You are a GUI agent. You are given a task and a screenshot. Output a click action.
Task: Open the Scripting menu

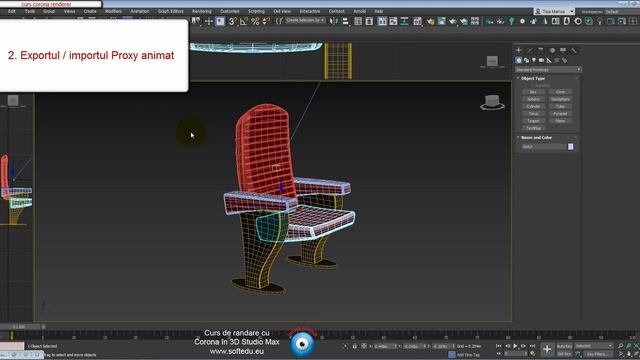point(256,11)
